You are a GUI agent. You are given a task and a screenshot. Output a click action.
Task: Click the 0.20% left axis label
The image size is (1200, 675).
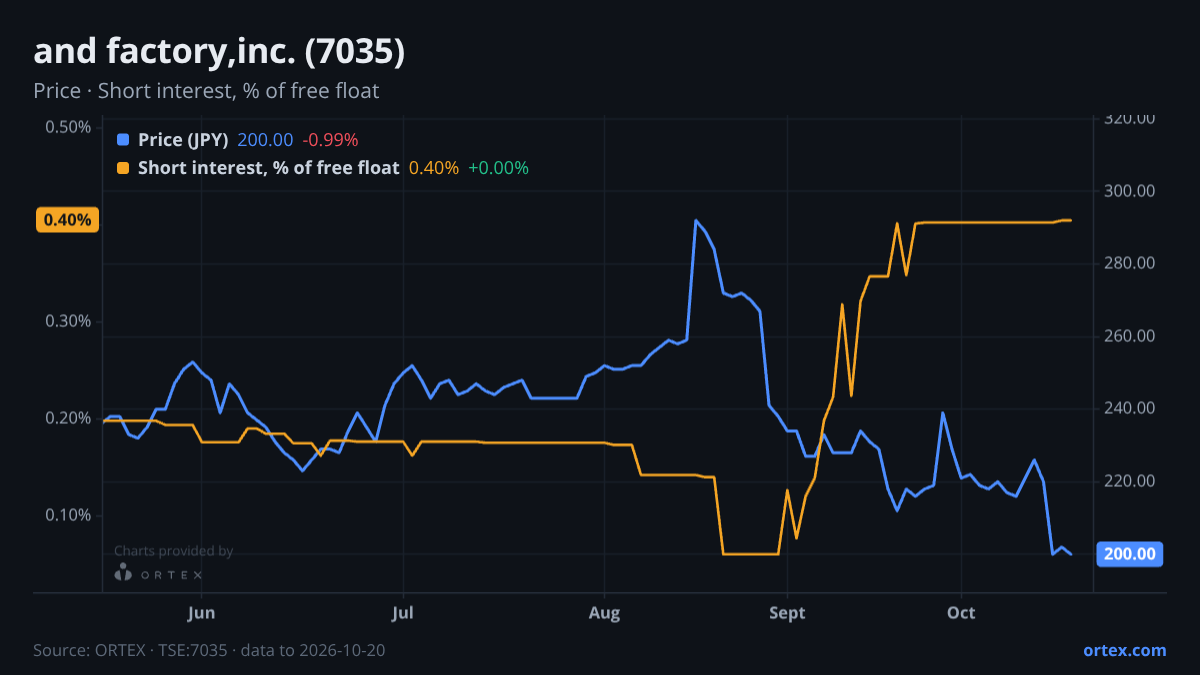(68, 418)
